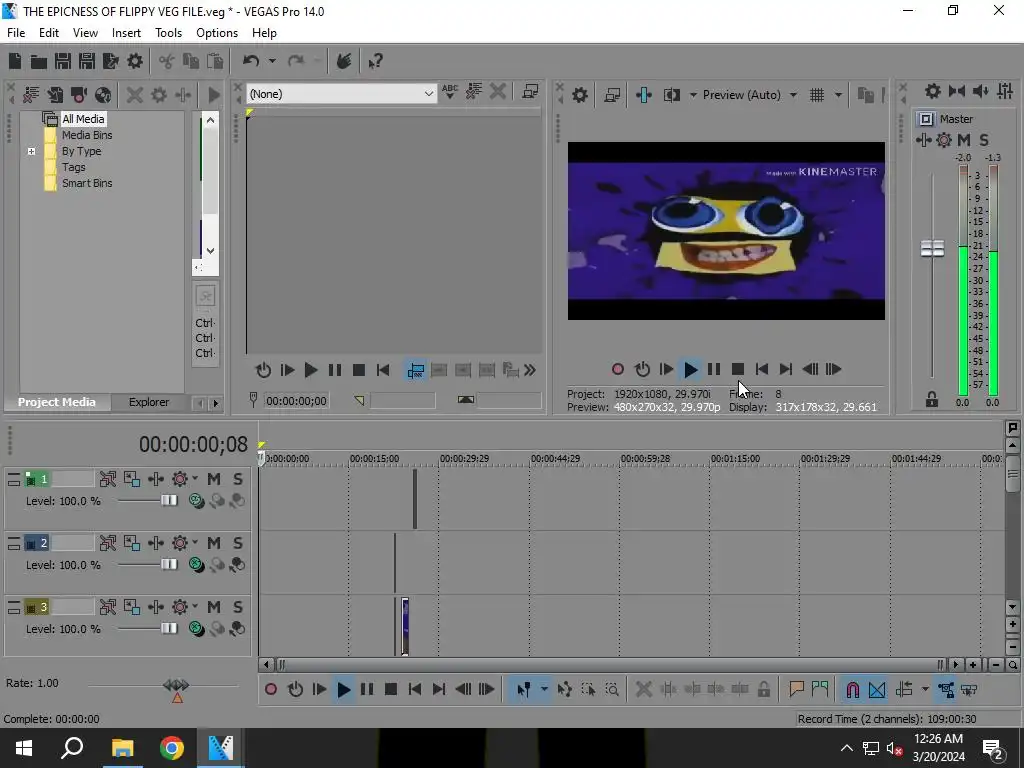Screen dimensions: 1024x768
Task: Click the Lock event icon
Action: 763,690
